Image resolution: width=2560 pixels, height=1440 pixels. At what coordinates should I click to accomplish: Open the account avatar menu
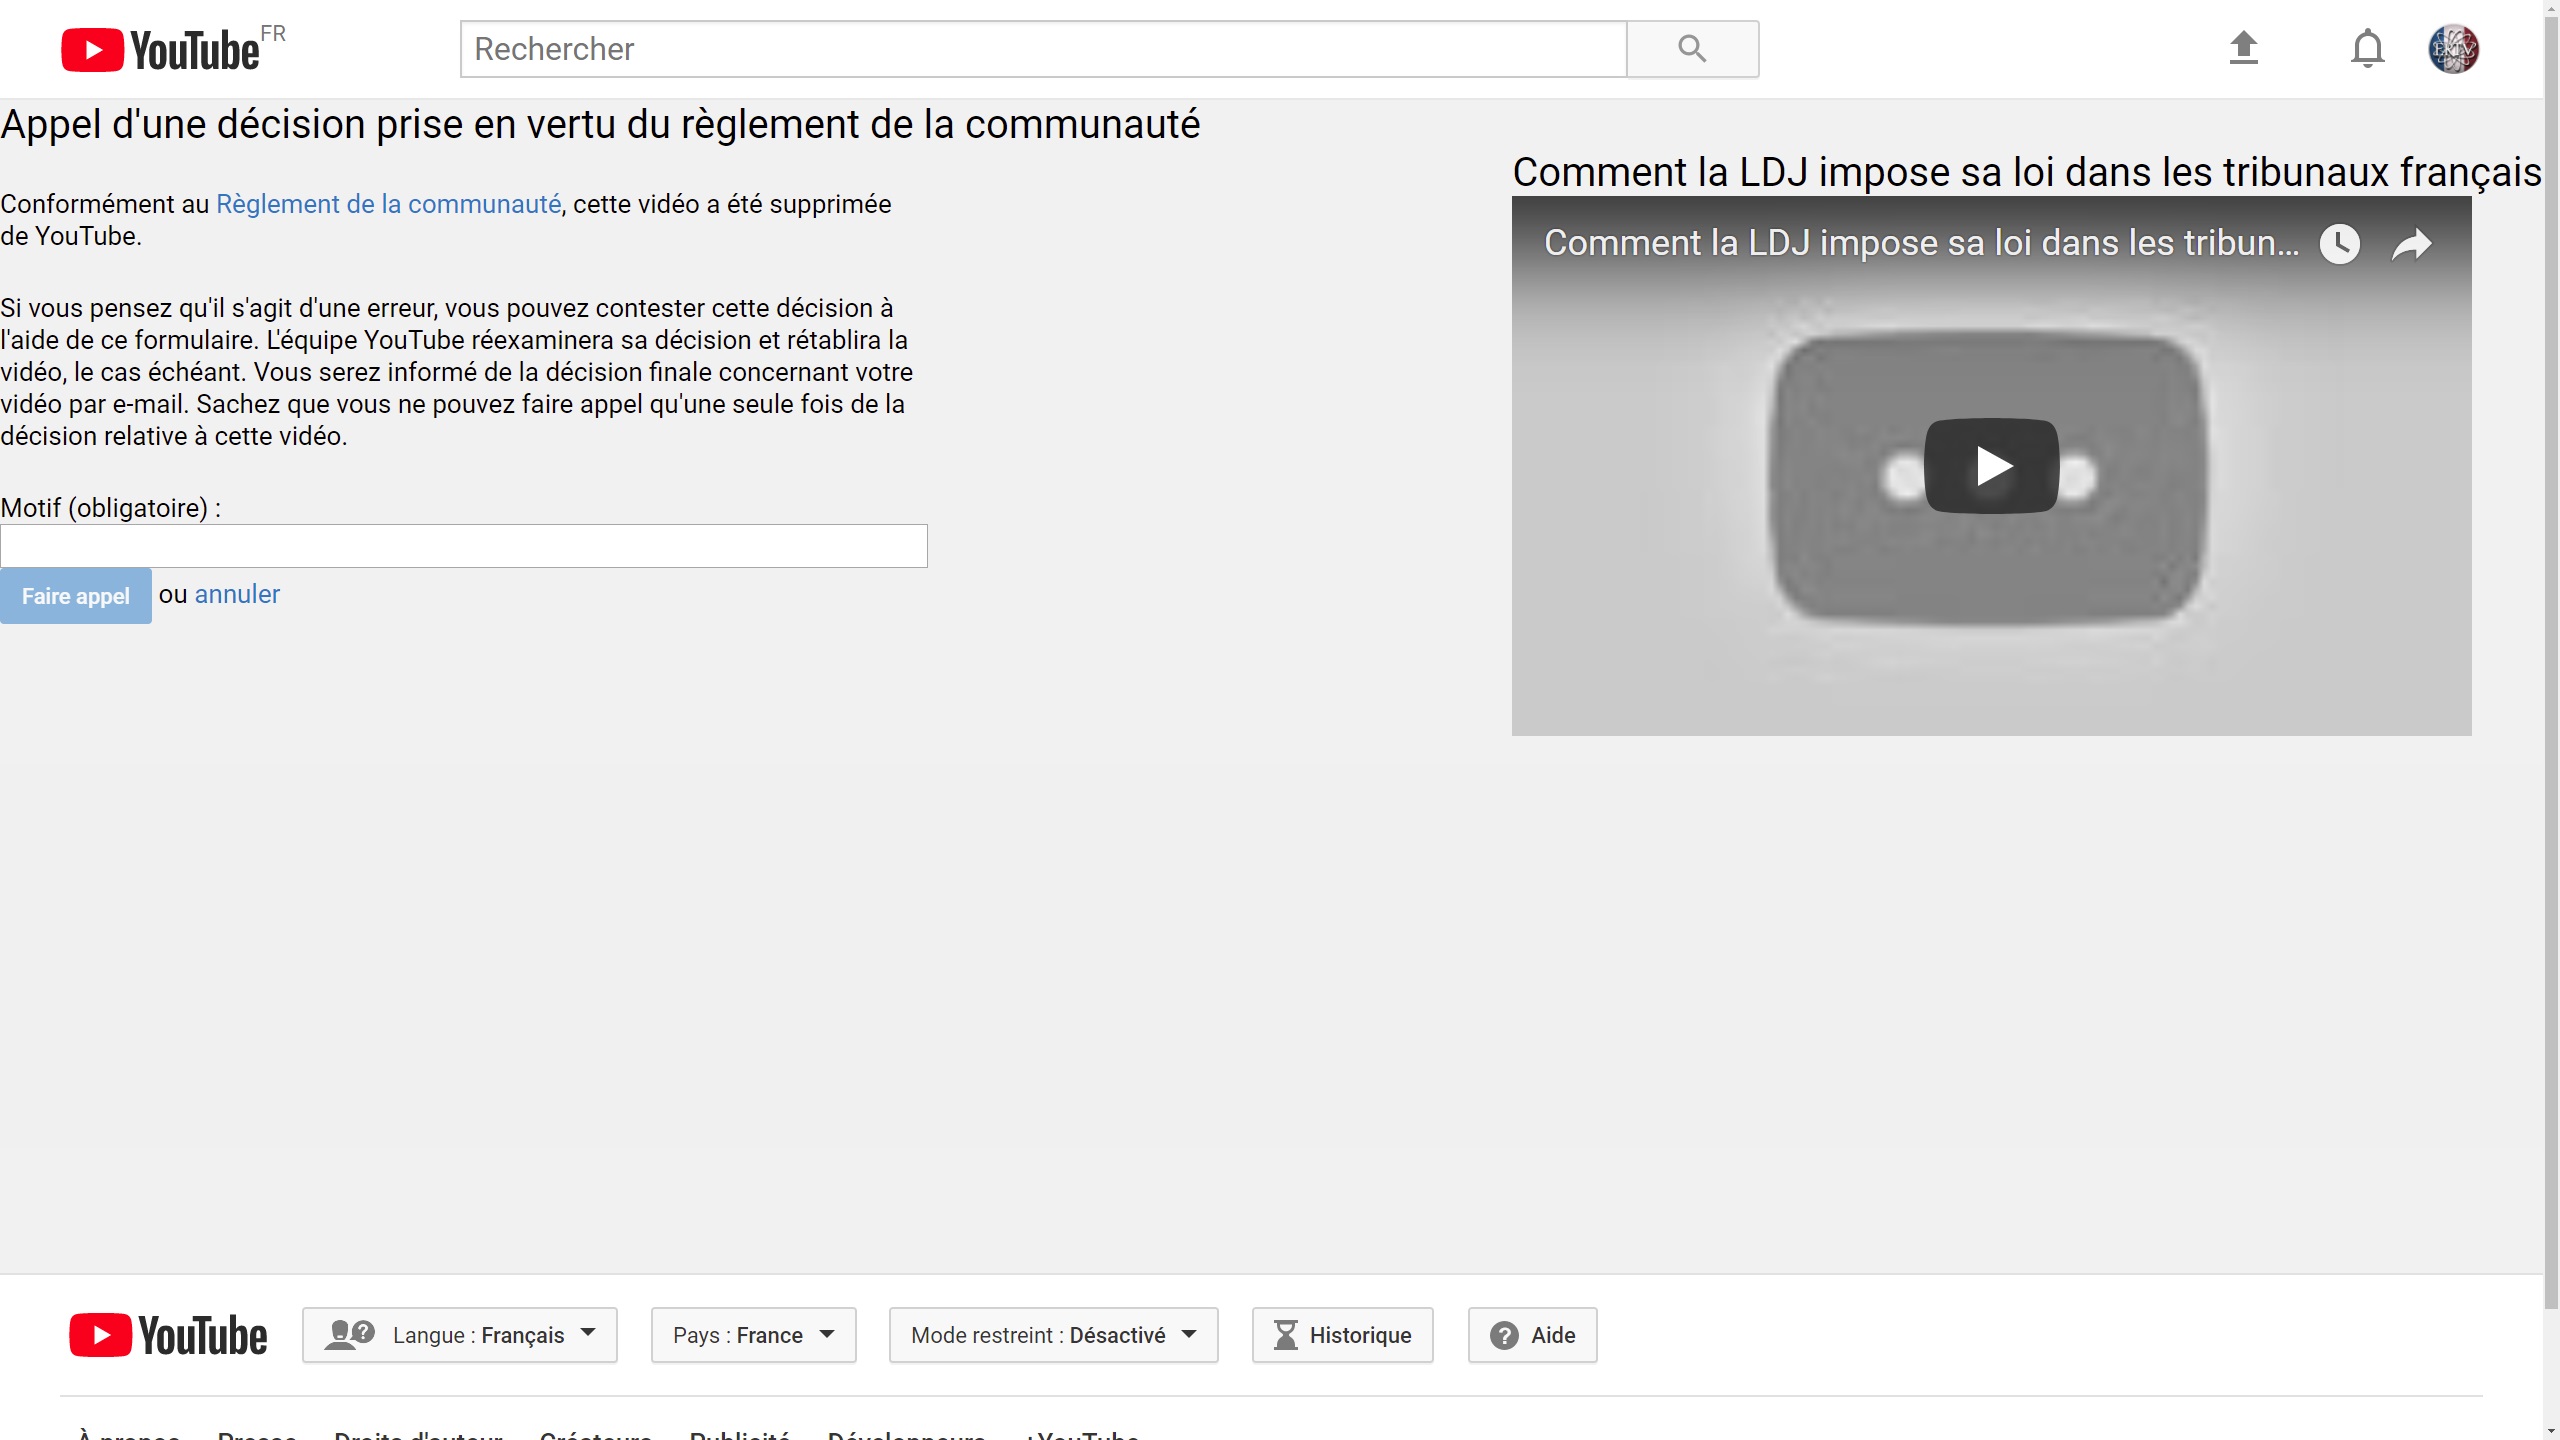click(2453, 49)
